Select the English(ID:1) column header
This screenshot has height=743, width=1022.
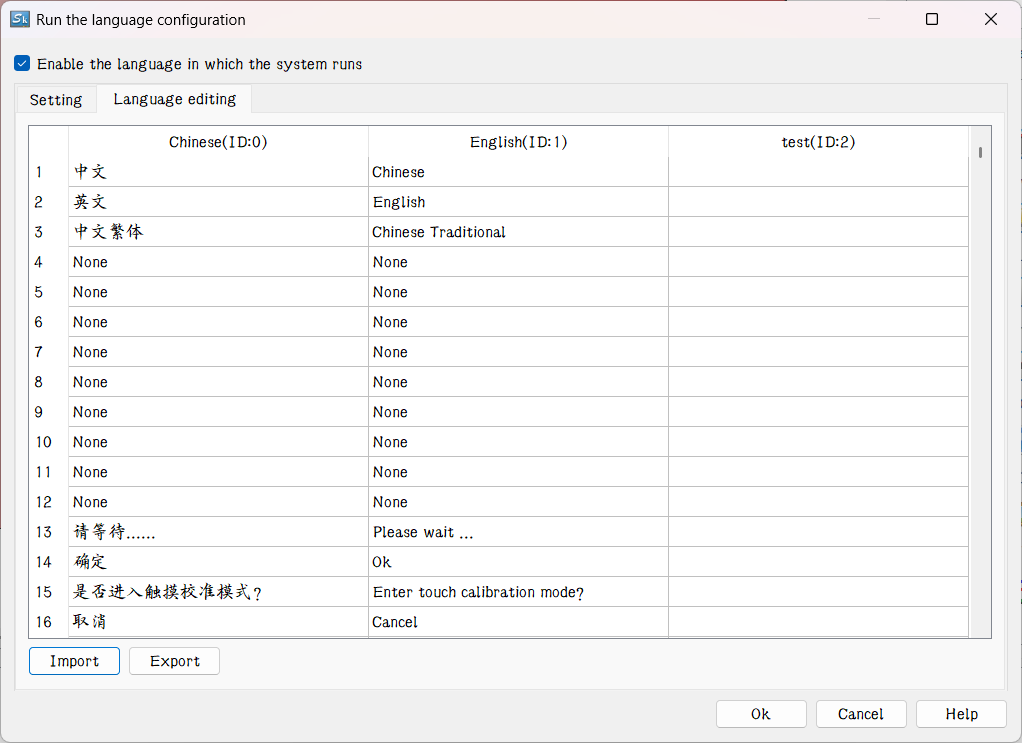tap(518, 142)
